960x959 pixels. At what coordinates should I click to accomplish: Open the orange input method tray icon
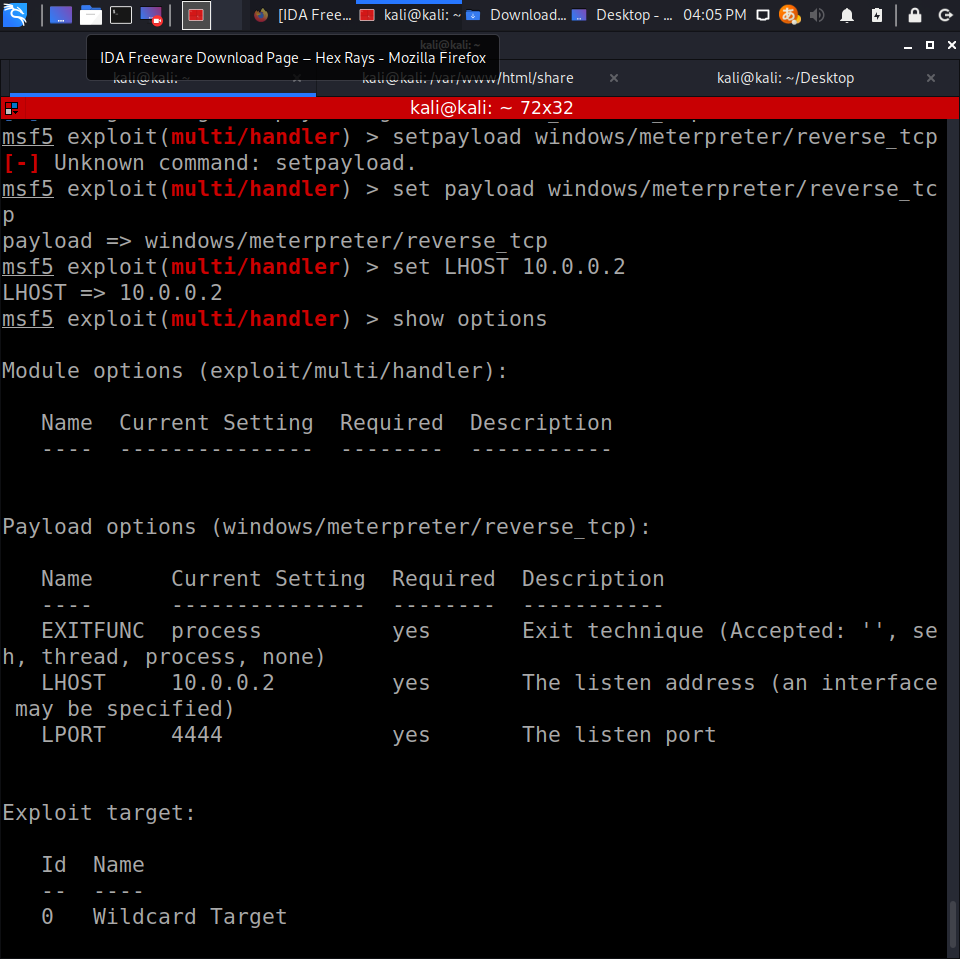coord(789,15)
